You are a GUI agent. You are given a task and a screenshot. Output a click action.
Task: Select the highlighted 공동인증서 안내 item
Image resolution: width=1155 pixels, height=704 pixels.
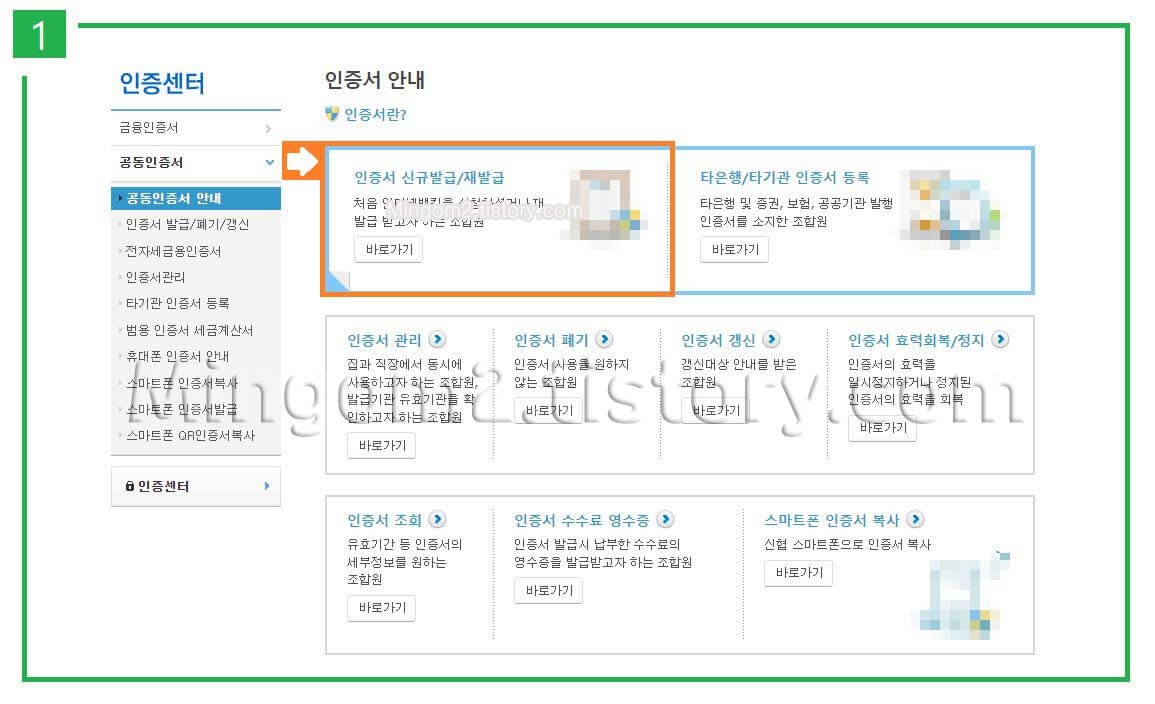click(x=175, y=199)
